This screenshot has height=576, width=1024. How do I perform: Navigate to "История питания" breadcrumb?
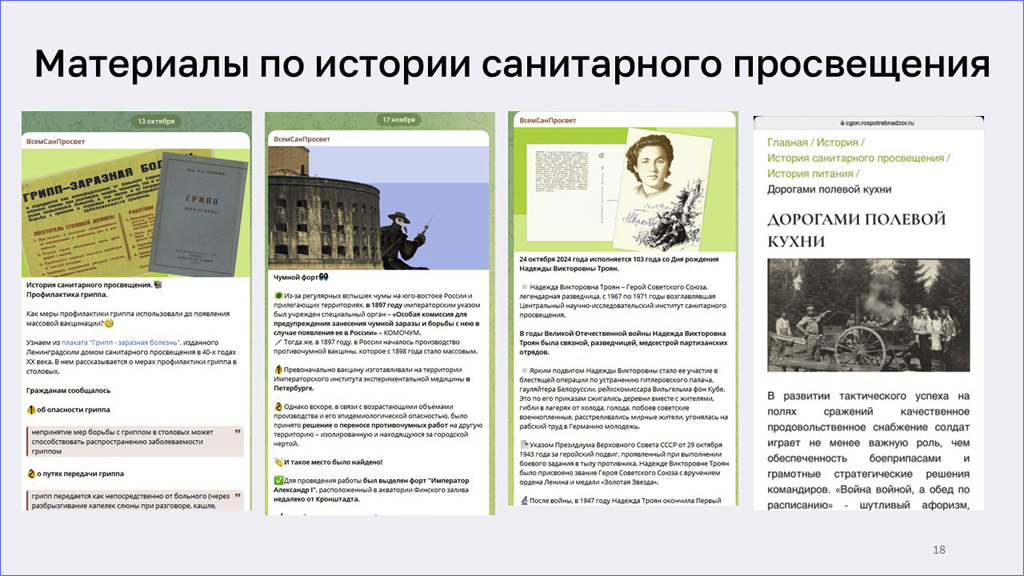tap(813, 173)
